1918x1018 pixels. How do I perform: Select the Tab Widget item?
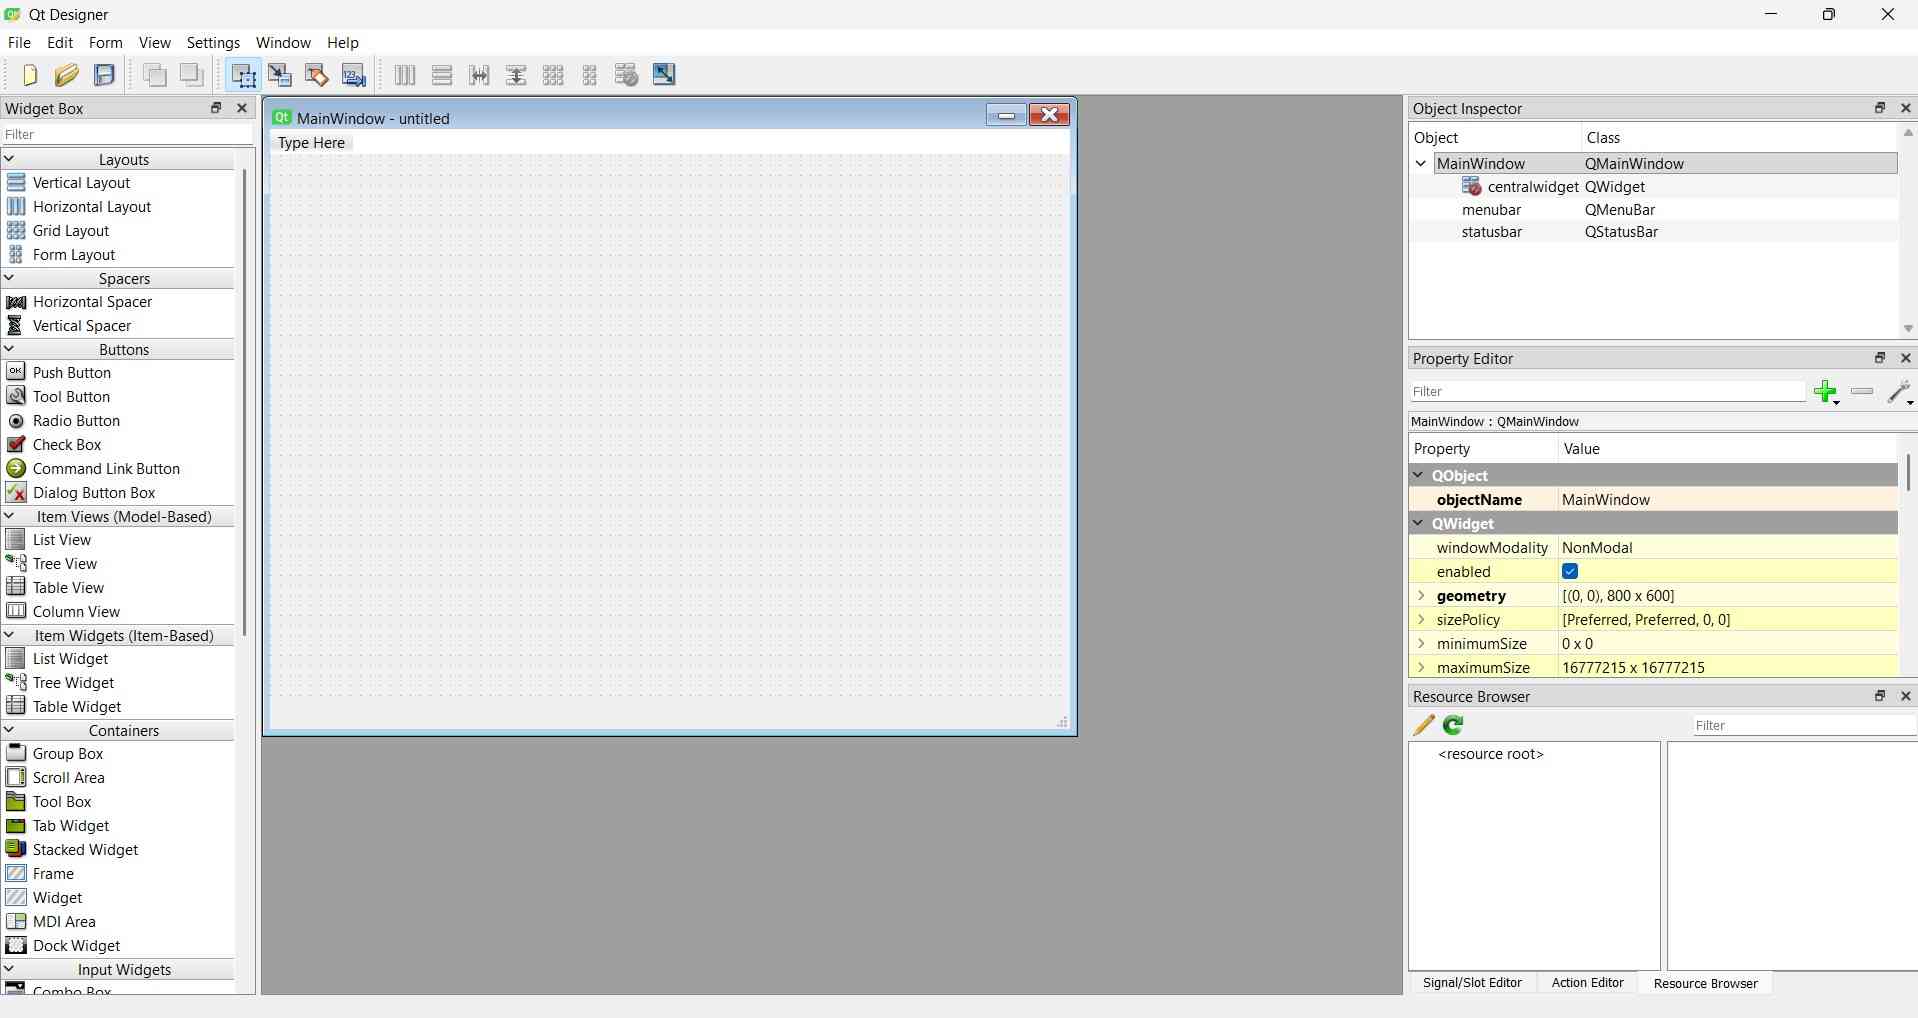[x=71, y=826]
